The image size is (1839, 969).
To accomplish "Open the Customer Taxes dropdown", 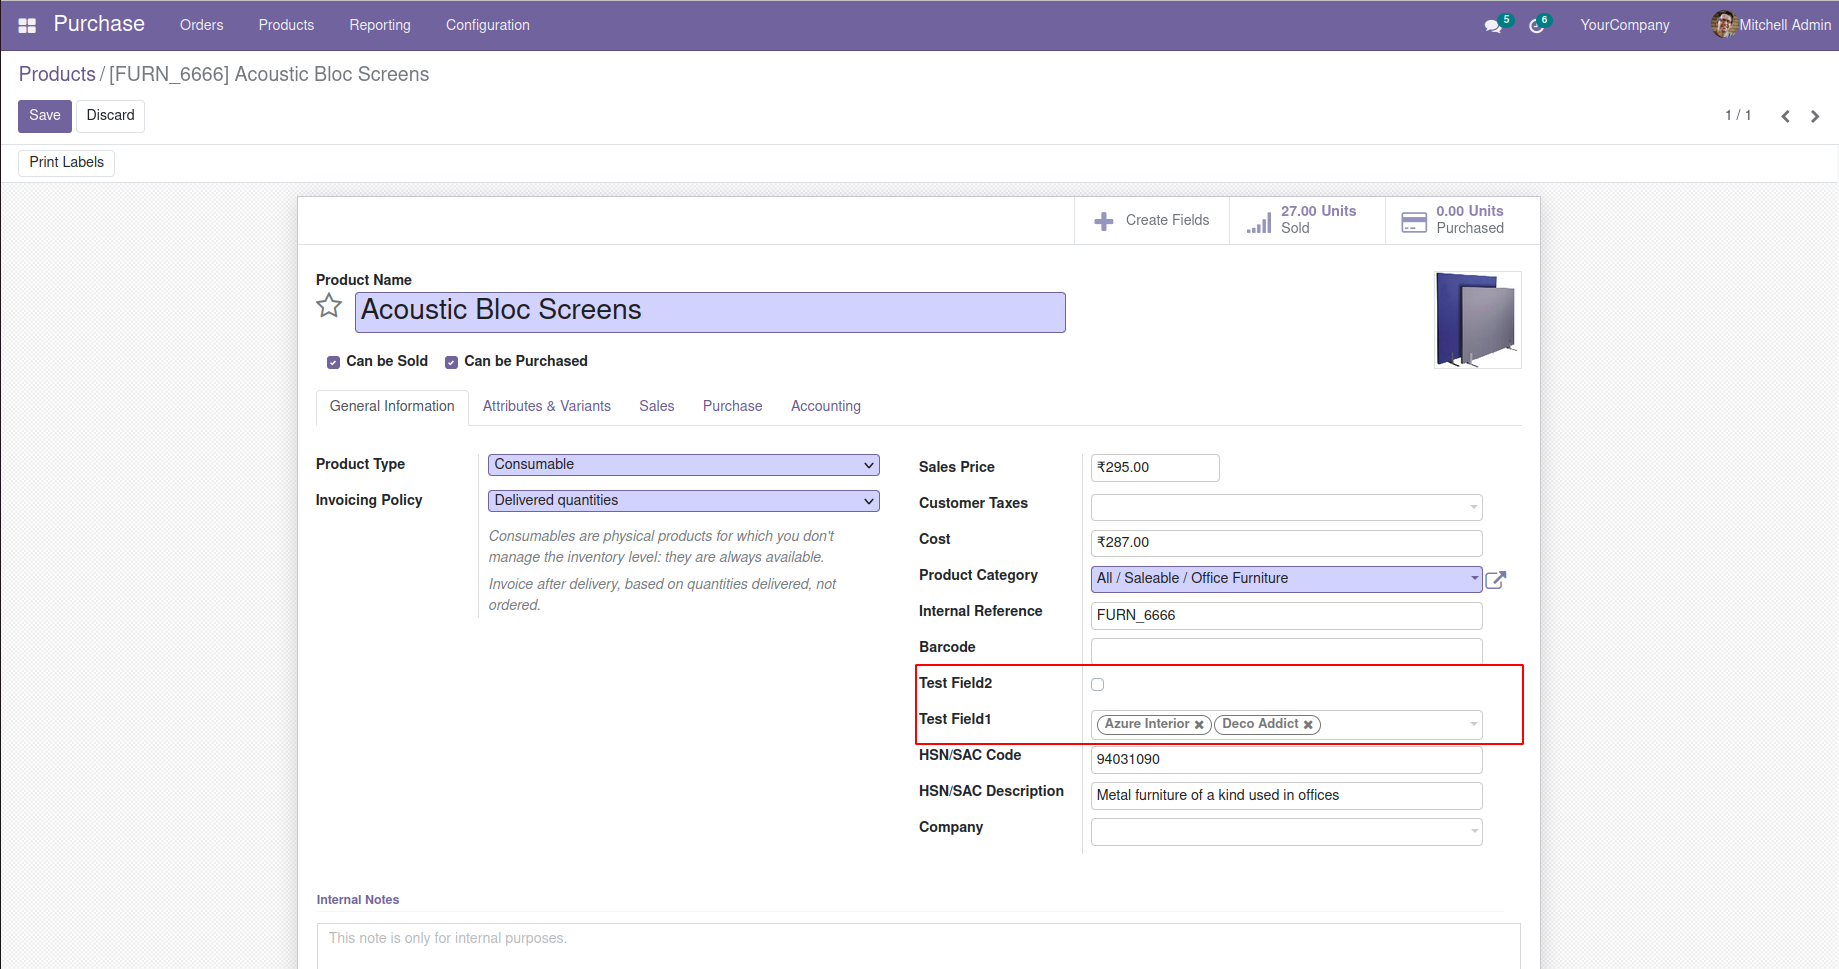I will [x=1286, y=507].
